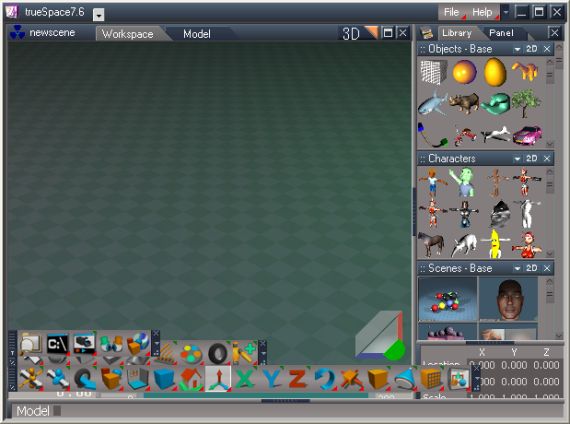This screenshot has height=424, width=570.
Task: Select the green goblin character
Action: coord(463,182)
